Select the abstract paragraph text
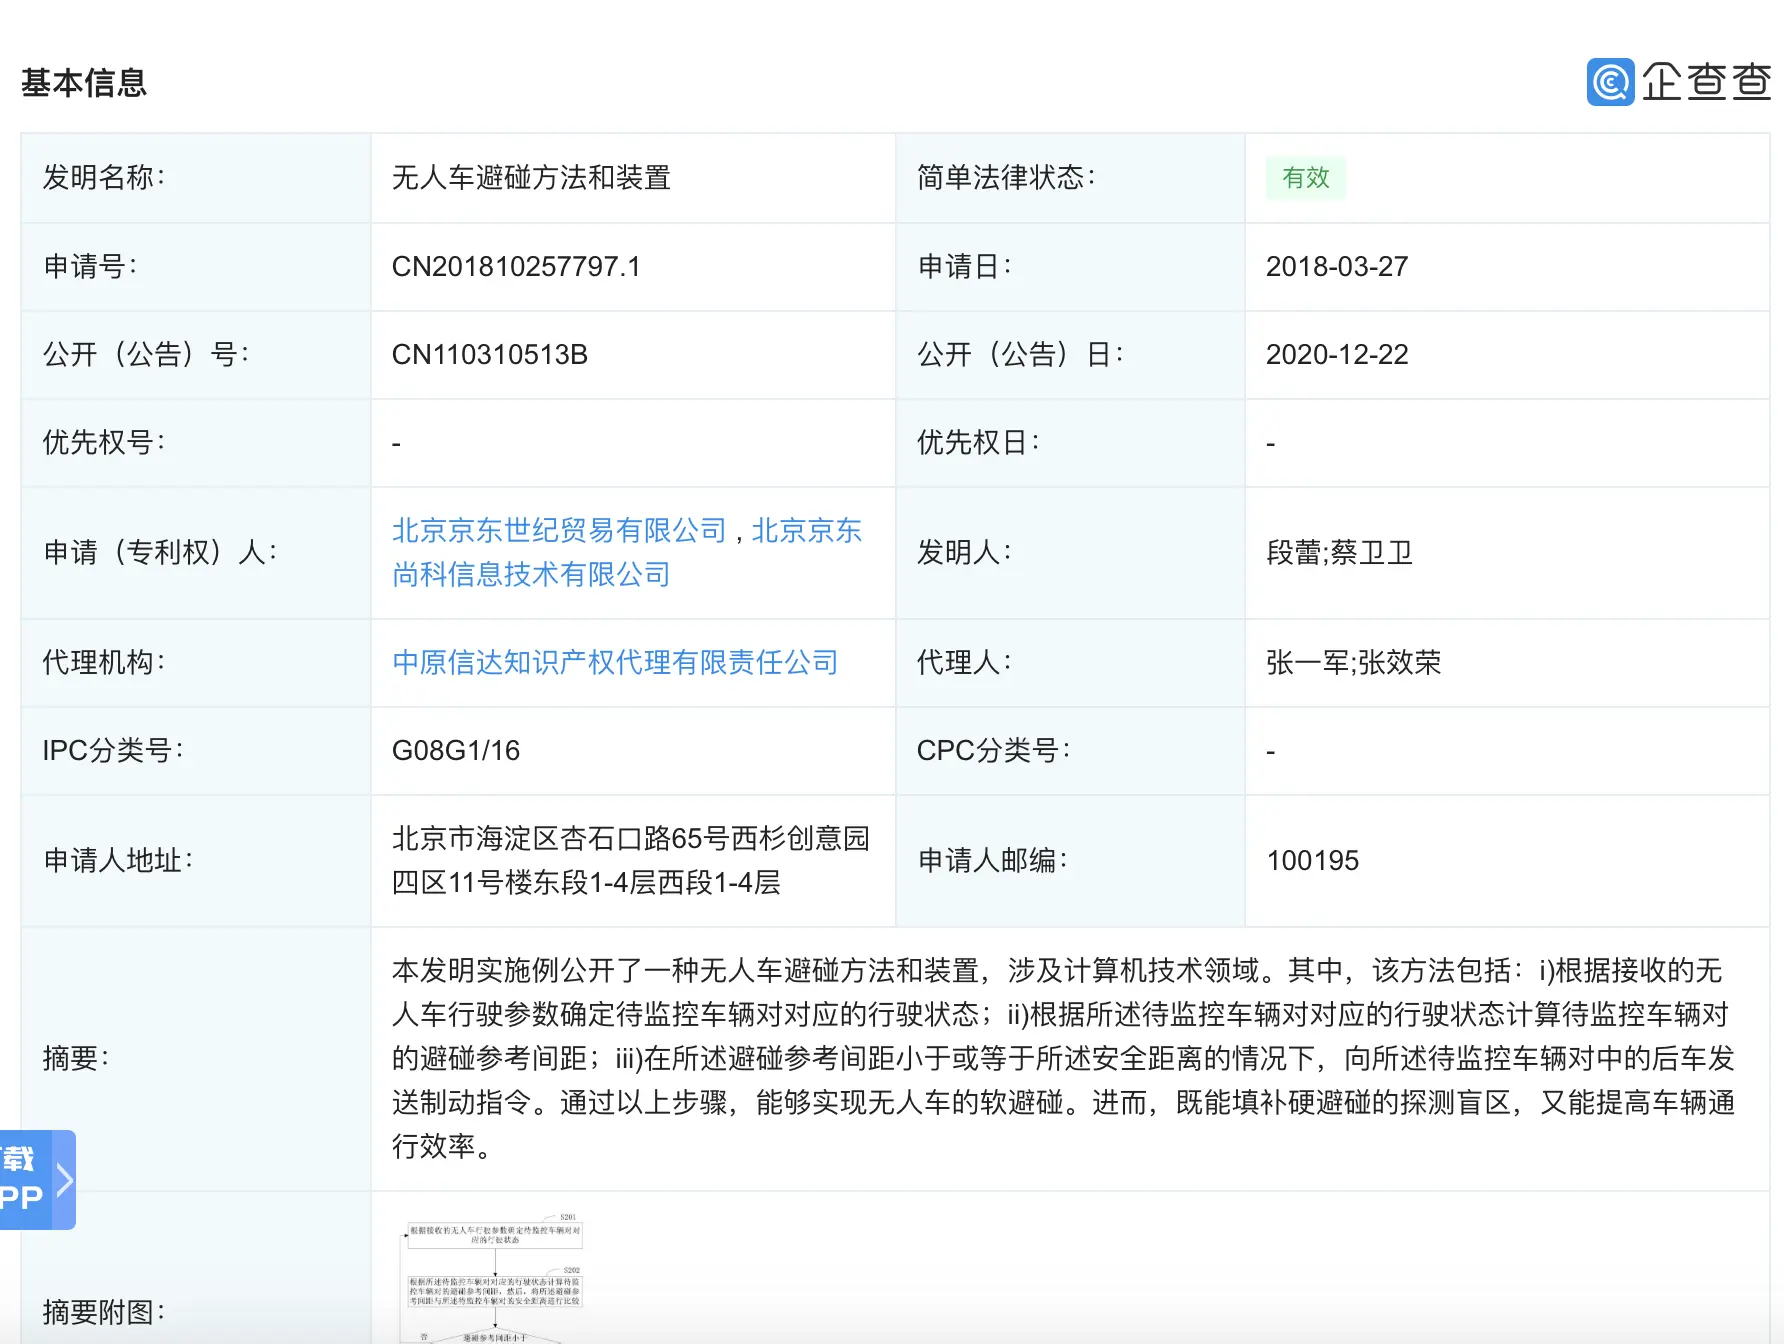 1063,1059
